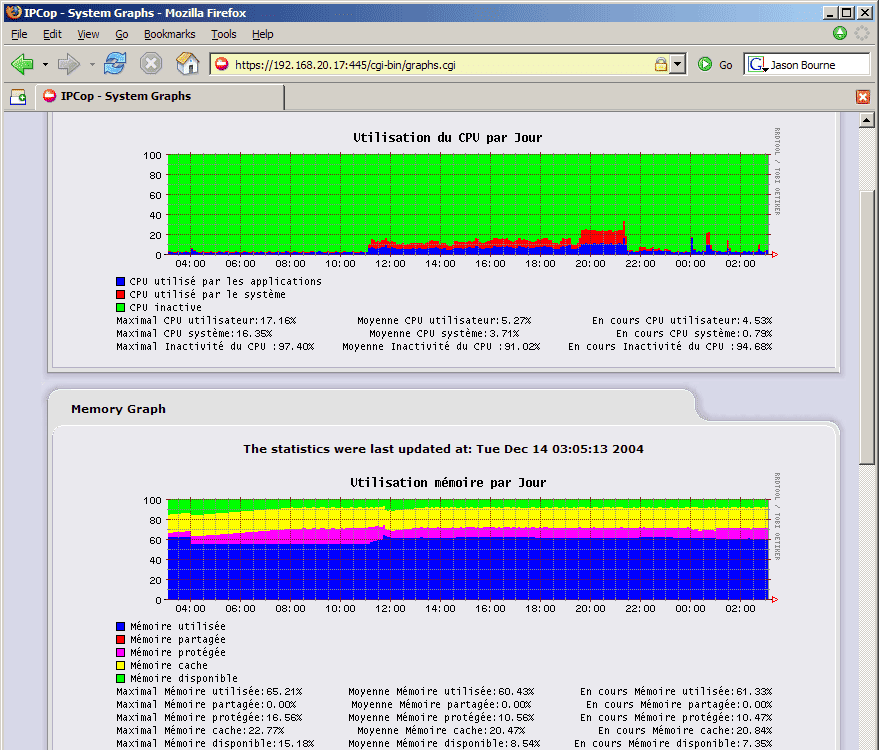879x750 pixels.
Task: Click the green update icon near throbber
Action: 840,33
